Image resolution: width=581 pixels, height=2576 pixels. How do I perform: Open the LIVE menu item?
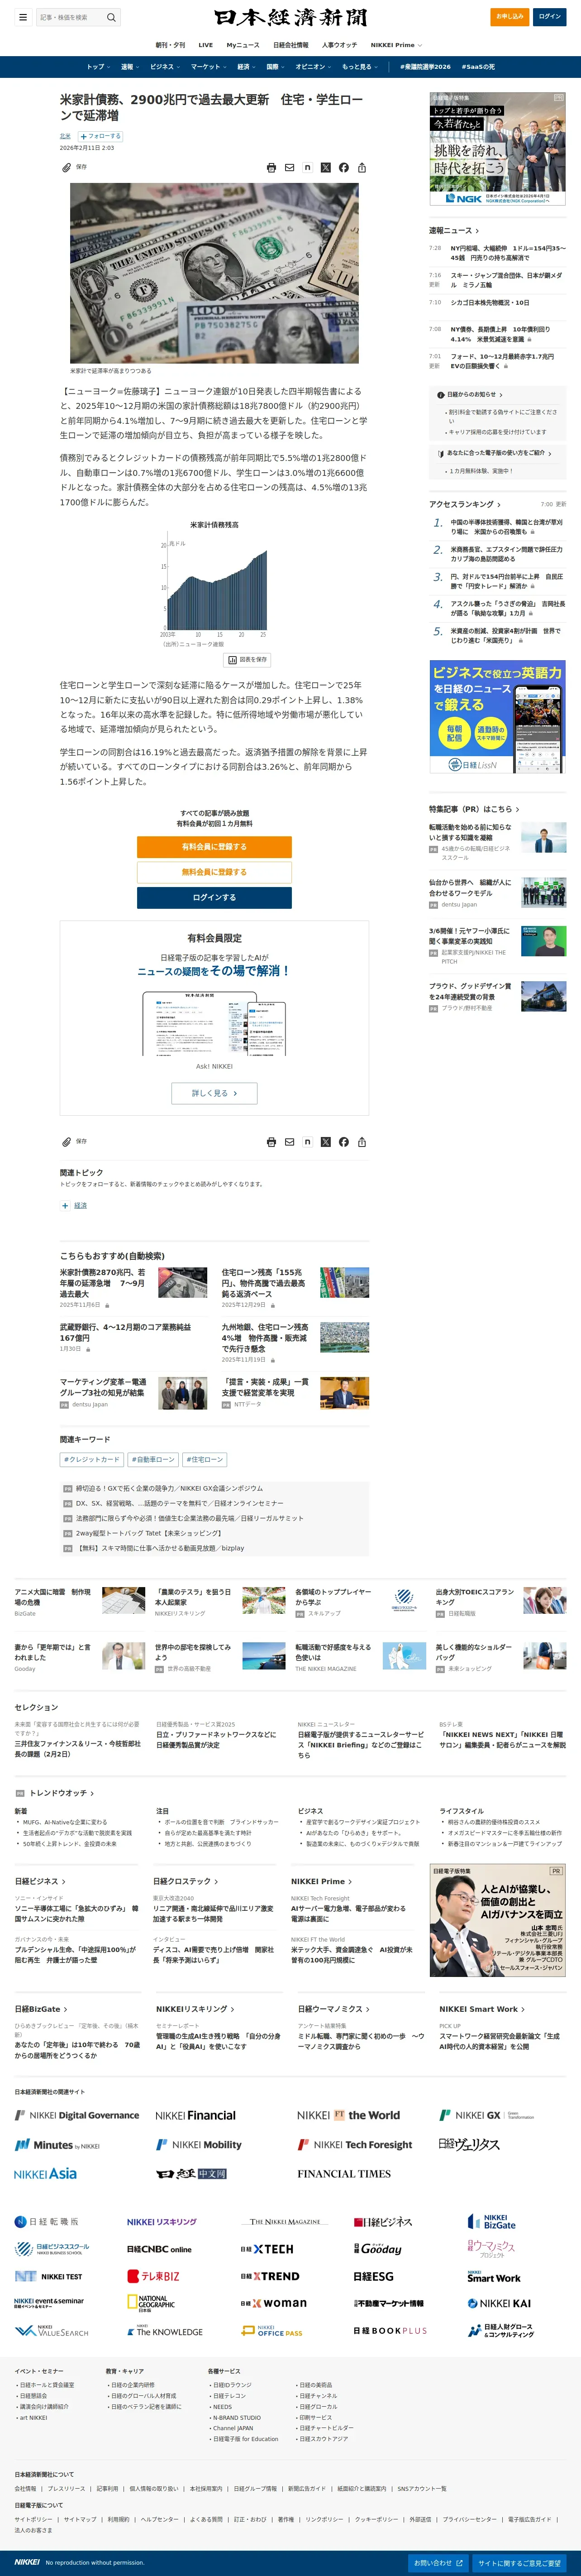(x=205, y=45)
